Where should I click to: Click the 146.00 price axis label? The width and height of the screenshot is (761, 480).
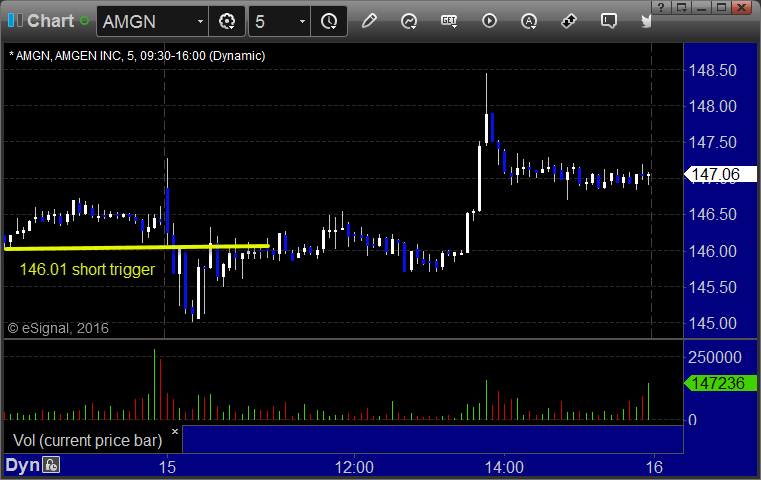712,251
